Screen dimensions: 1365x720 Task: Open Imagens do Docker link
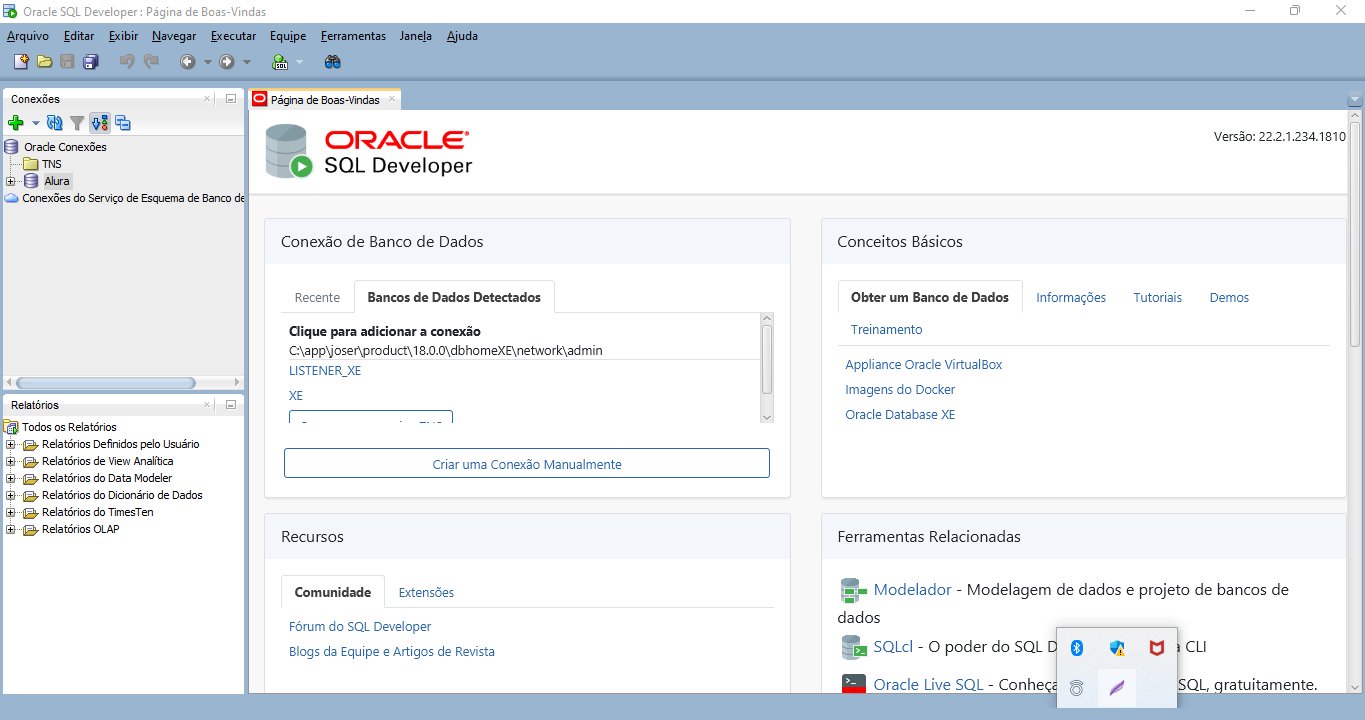pos(900,390)
